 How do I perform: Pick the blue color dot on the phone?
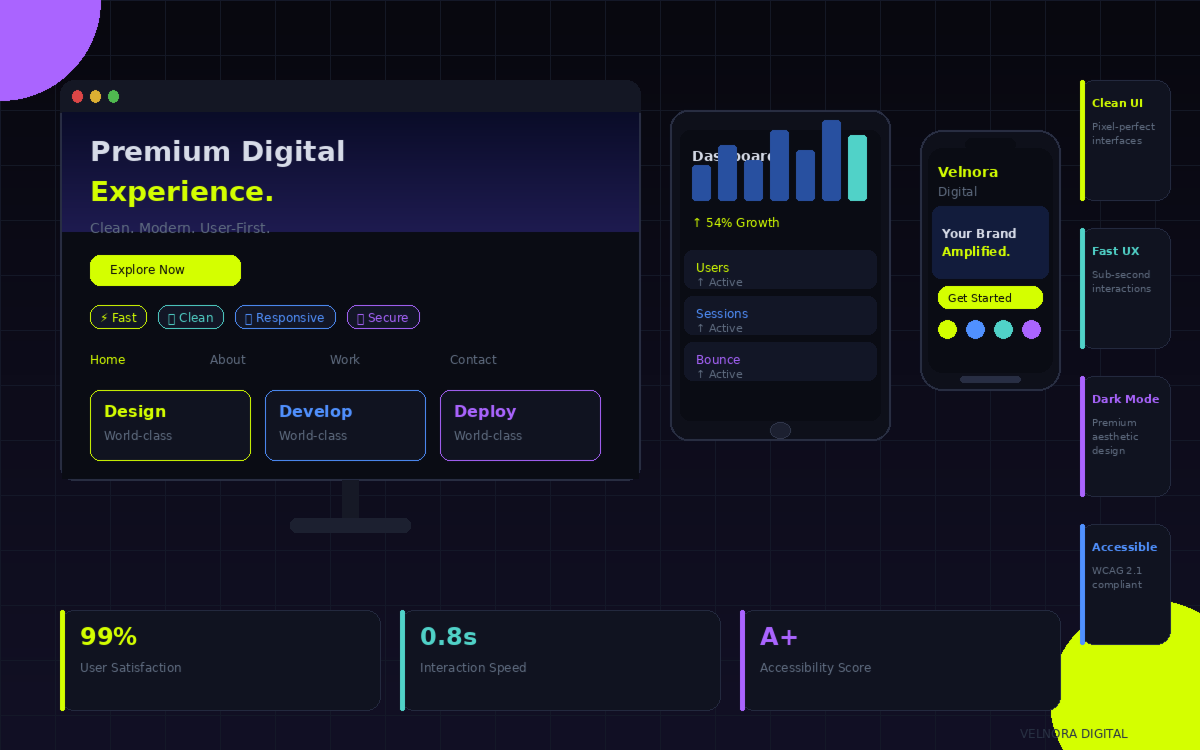975,329
